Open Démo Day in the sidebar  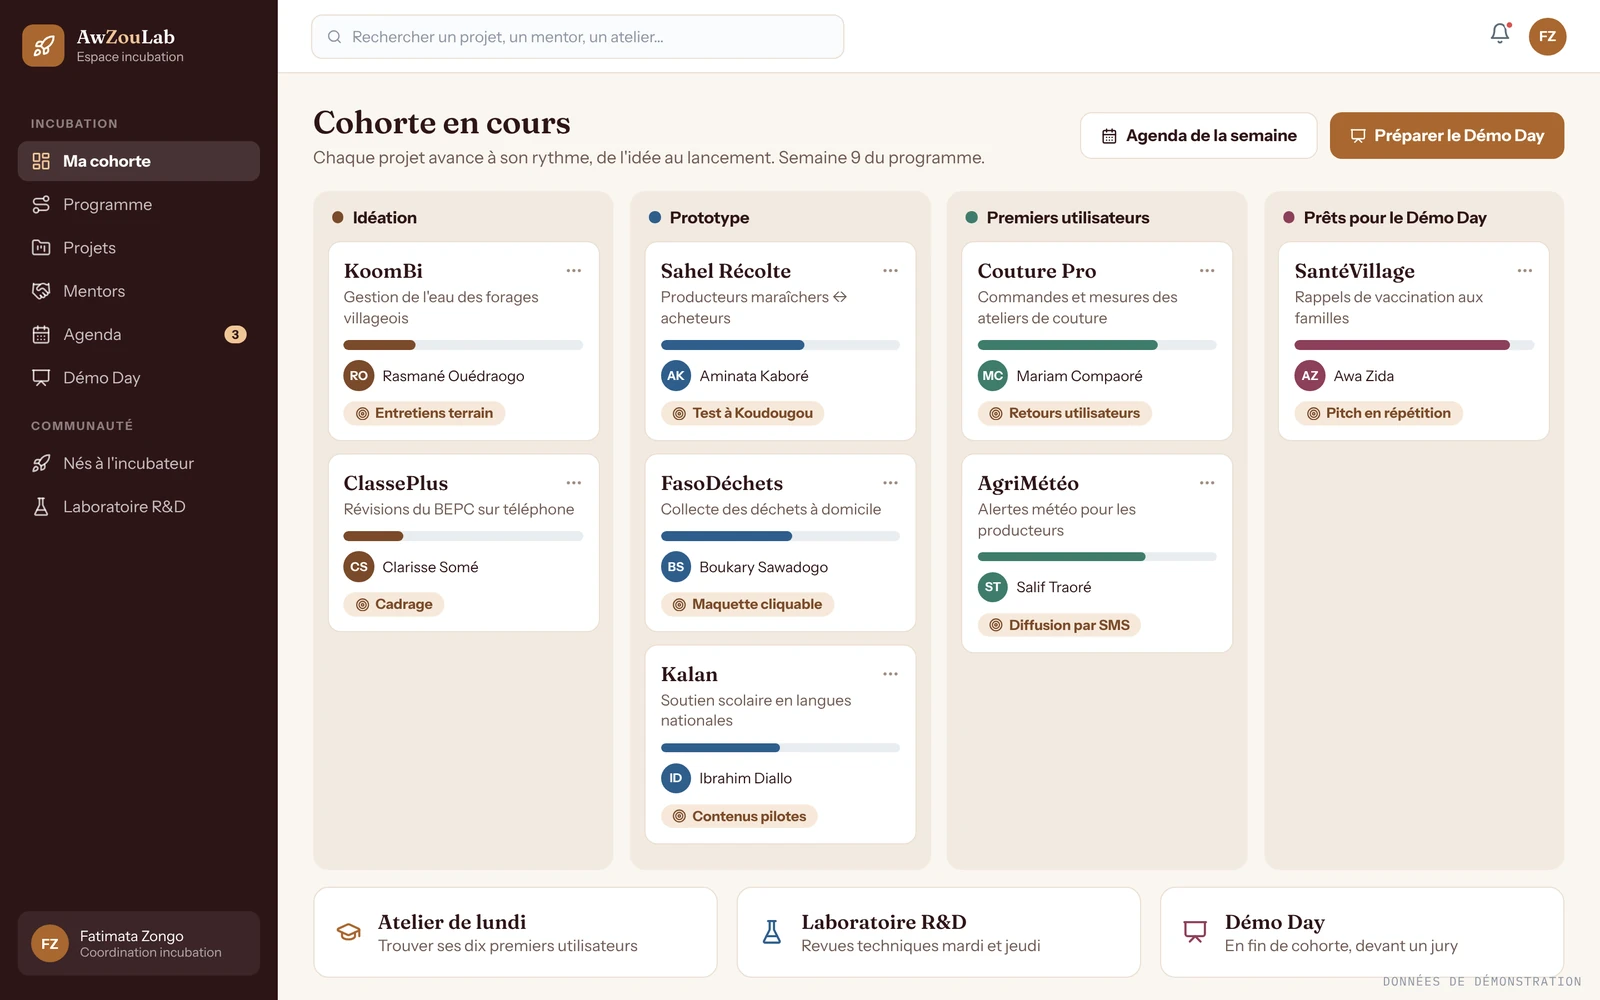point(139,378)
